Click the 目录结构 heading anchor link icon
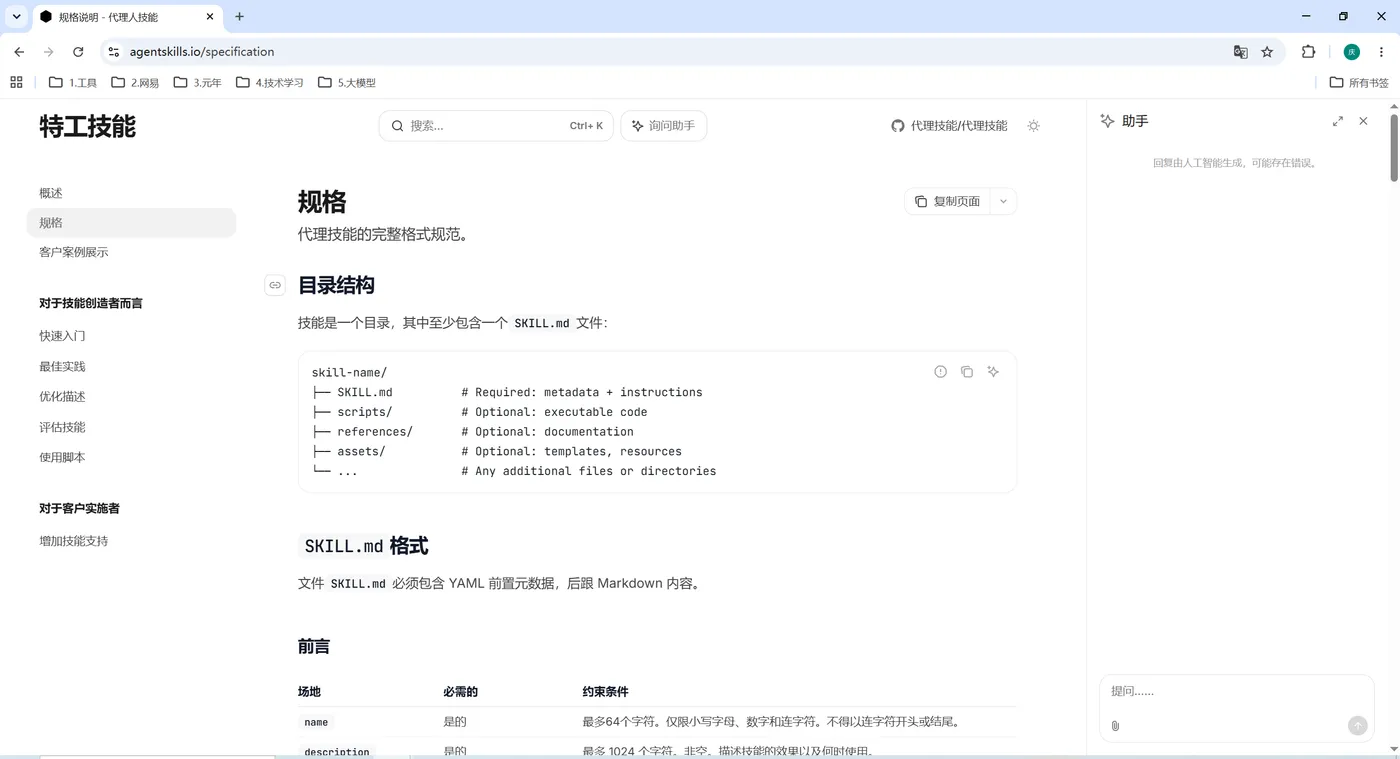This screenshot has height=759, width=1400. (275, 285)
